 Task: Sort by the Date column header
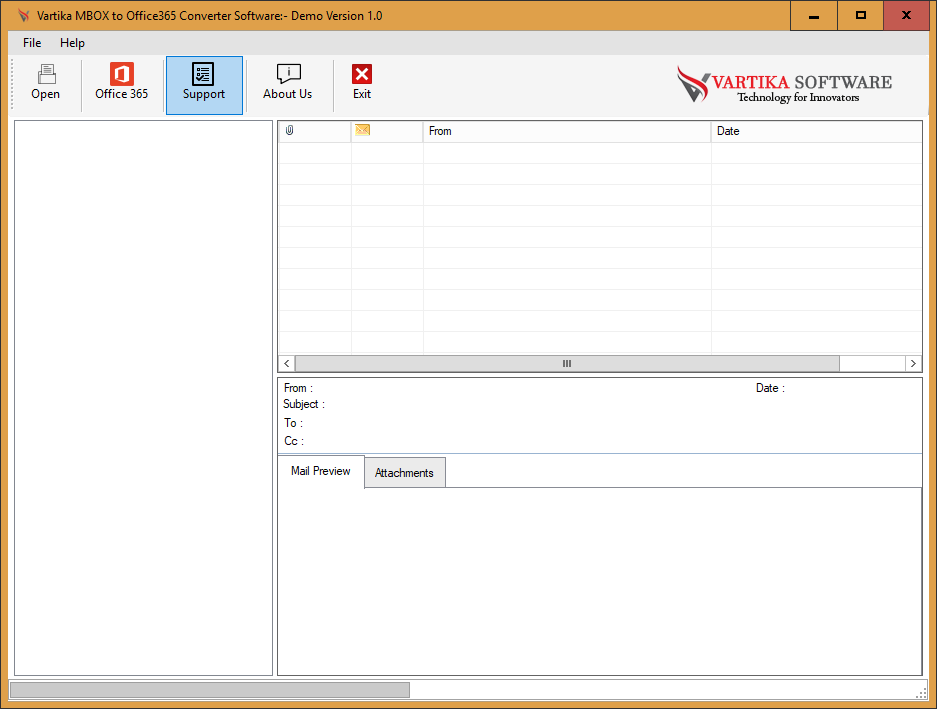tap(816, 132)
